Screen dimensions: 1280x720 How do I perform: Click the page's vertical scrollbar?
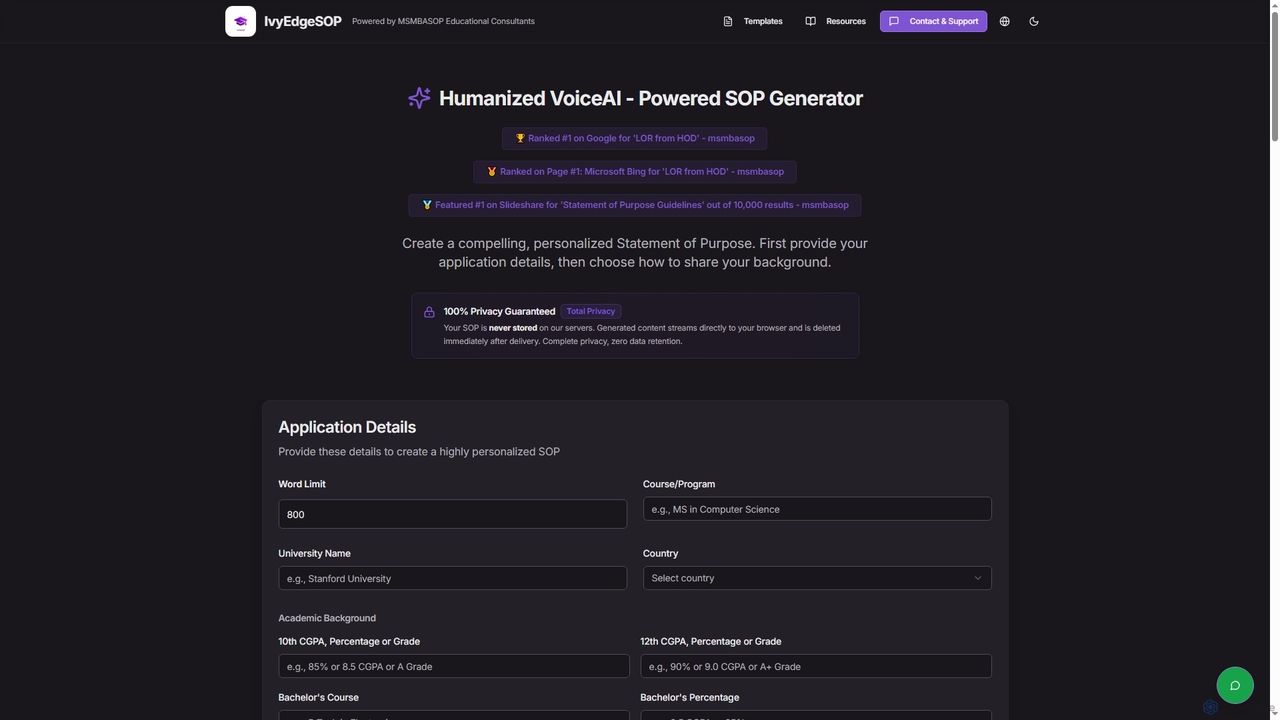1274,75
